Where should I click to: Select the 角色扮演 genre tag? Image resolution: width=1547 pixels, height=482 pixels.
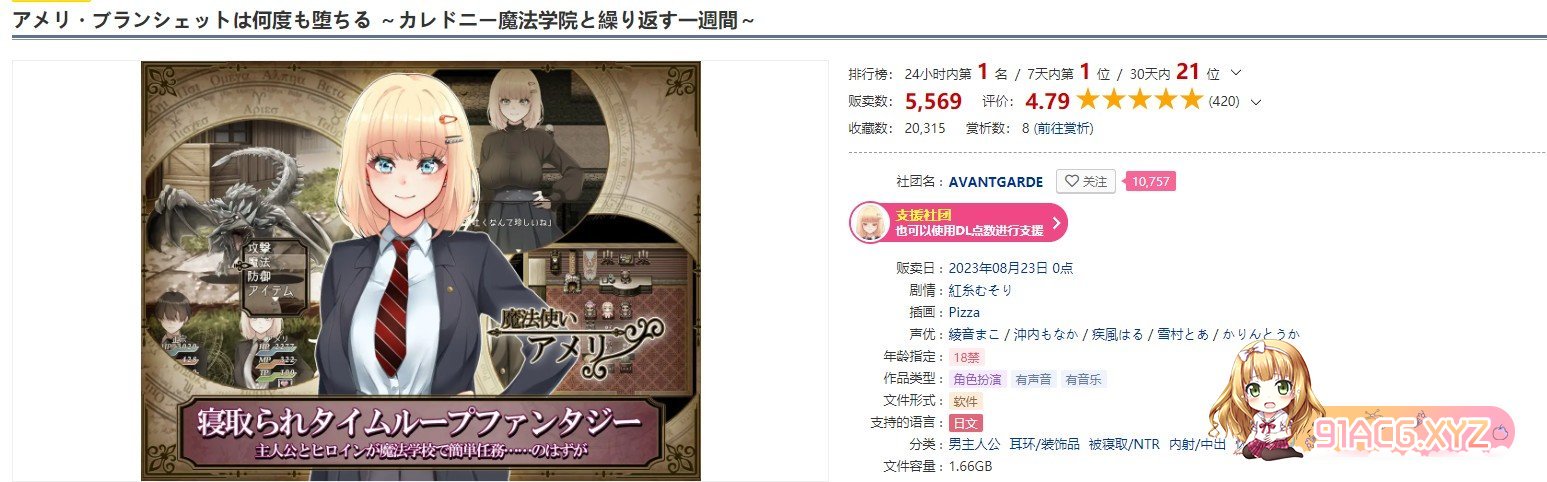[976, 379]
